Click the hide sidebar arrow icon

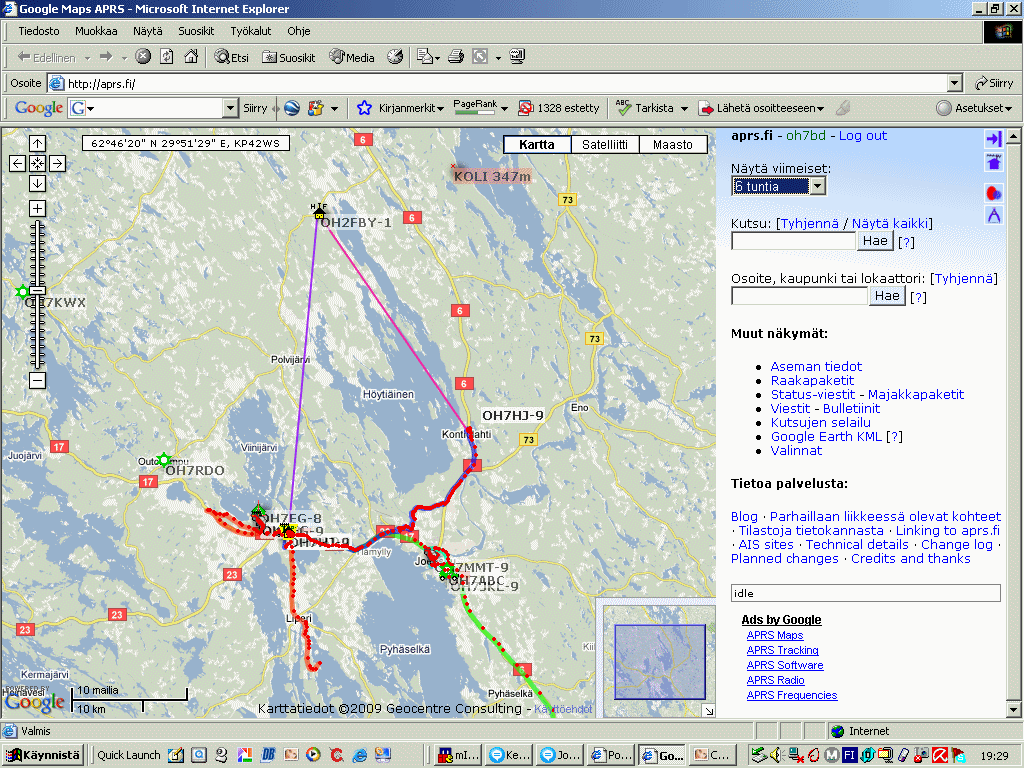click(993, 139)
